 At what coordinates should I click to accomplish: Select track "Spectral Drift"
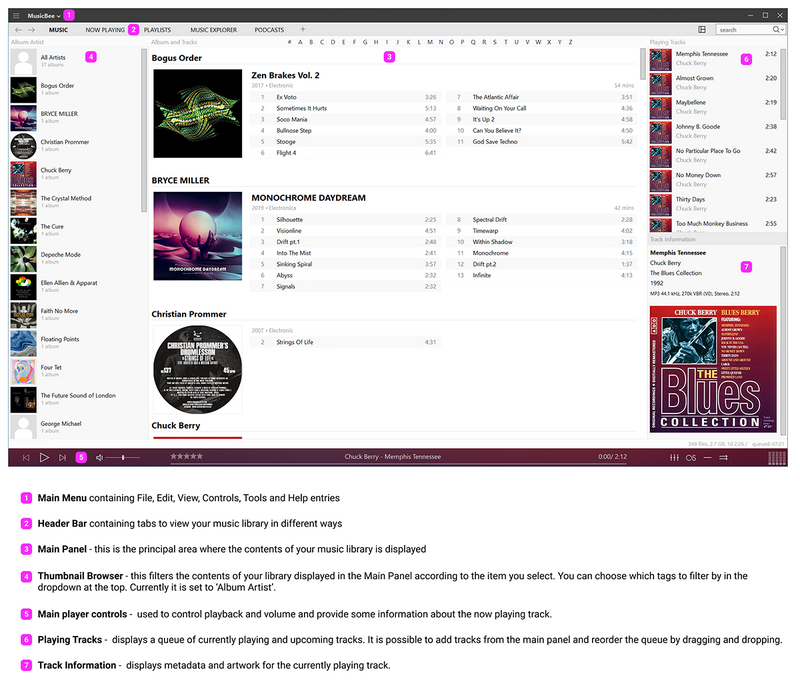pos(541,219)
